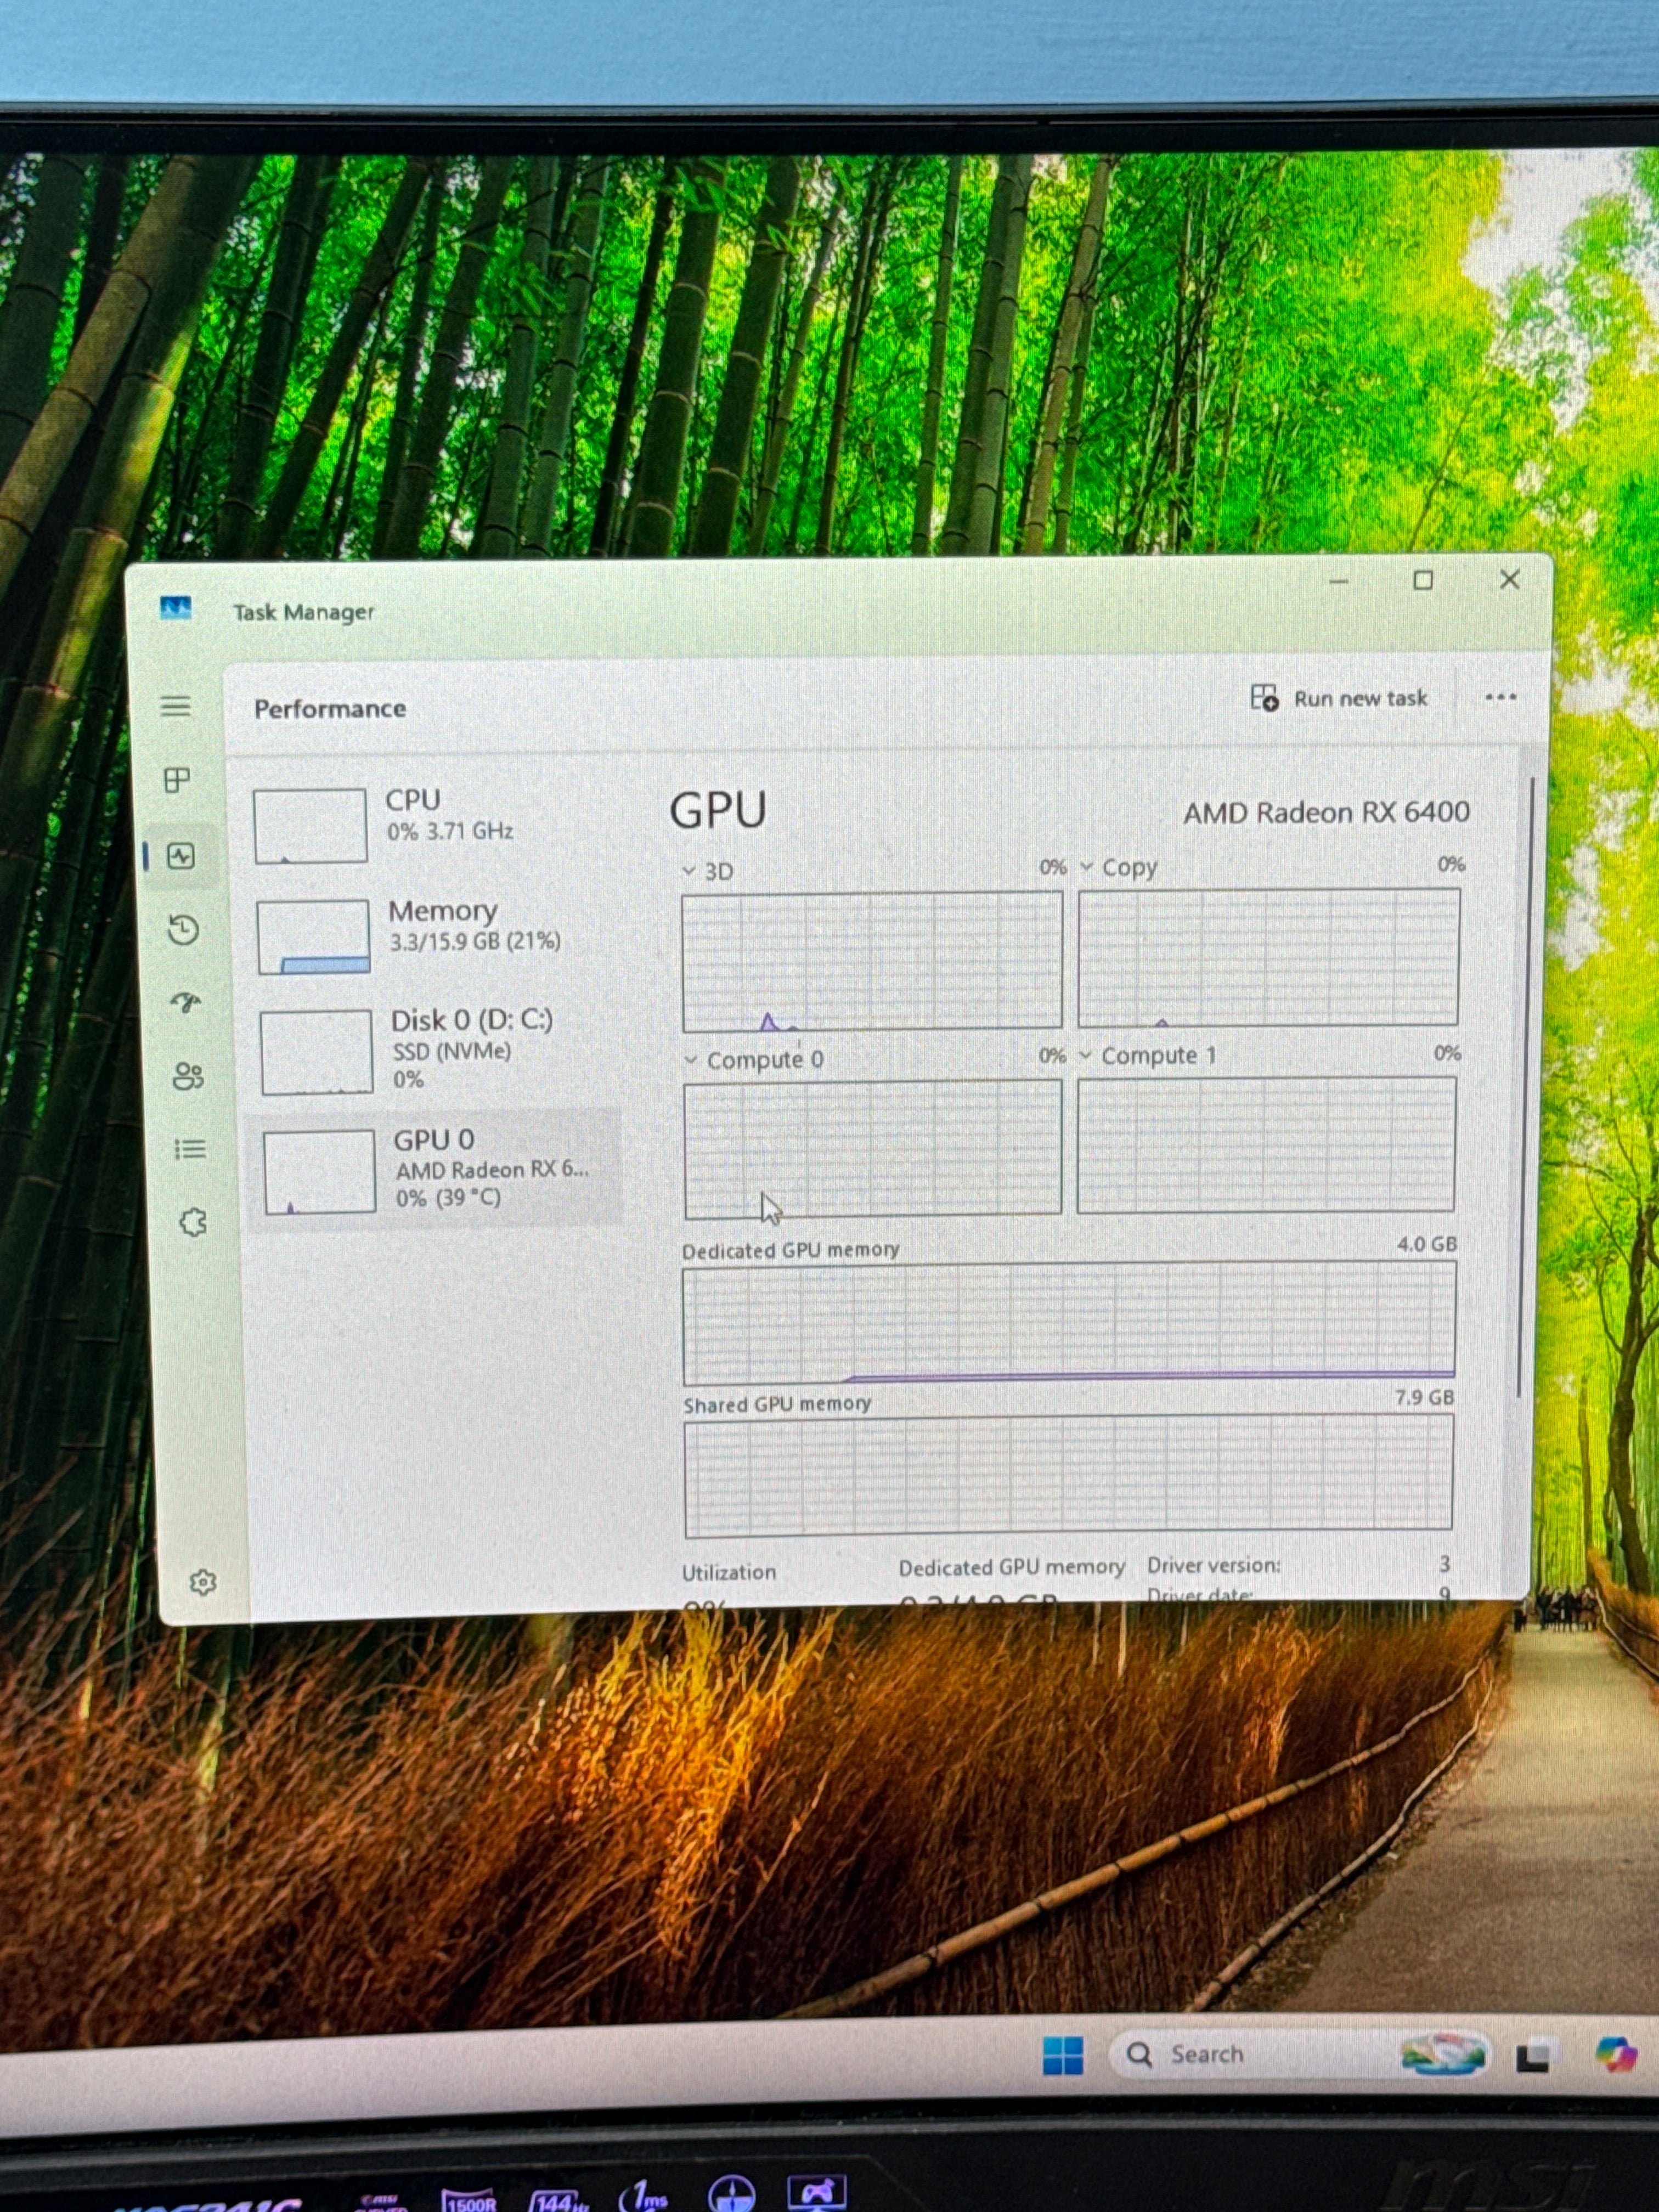The image size is (1659, 2212).
Task: Click the "Utilization" label
Action: click(729, 1572)
